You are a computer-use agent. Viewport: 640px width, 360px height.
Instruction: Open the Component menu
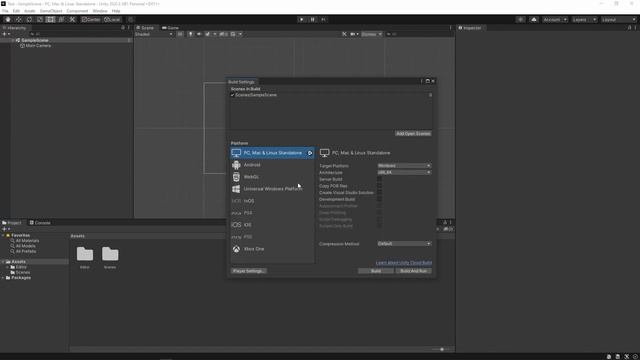(77, 11)
